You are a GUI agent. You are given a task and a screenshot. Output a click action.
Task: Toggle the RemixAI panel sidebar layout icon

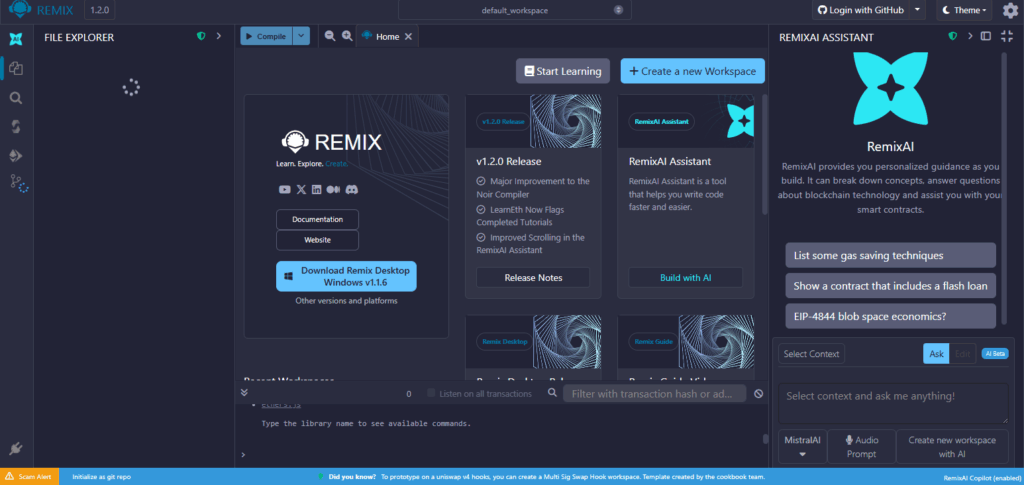pyautogui.click(x=985, y=37)
